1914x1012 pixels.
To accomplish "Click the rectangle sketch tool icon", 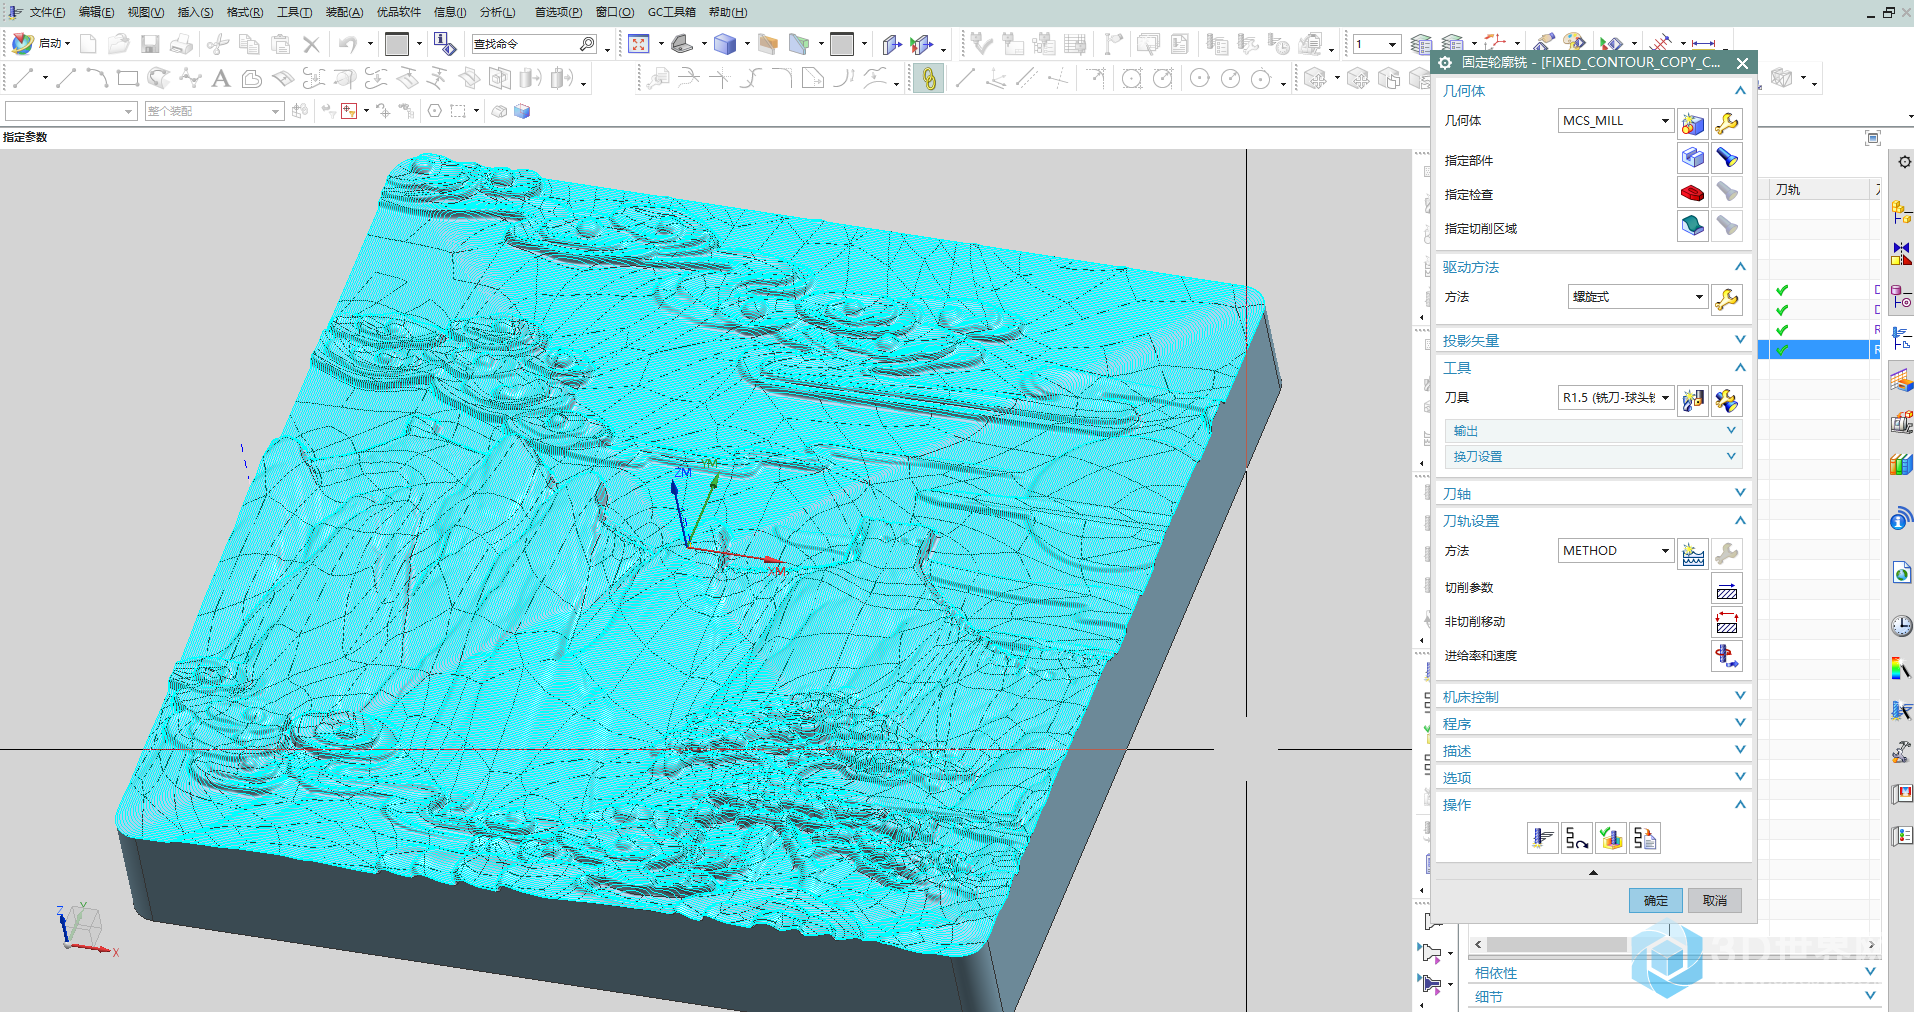I will 127,78.
